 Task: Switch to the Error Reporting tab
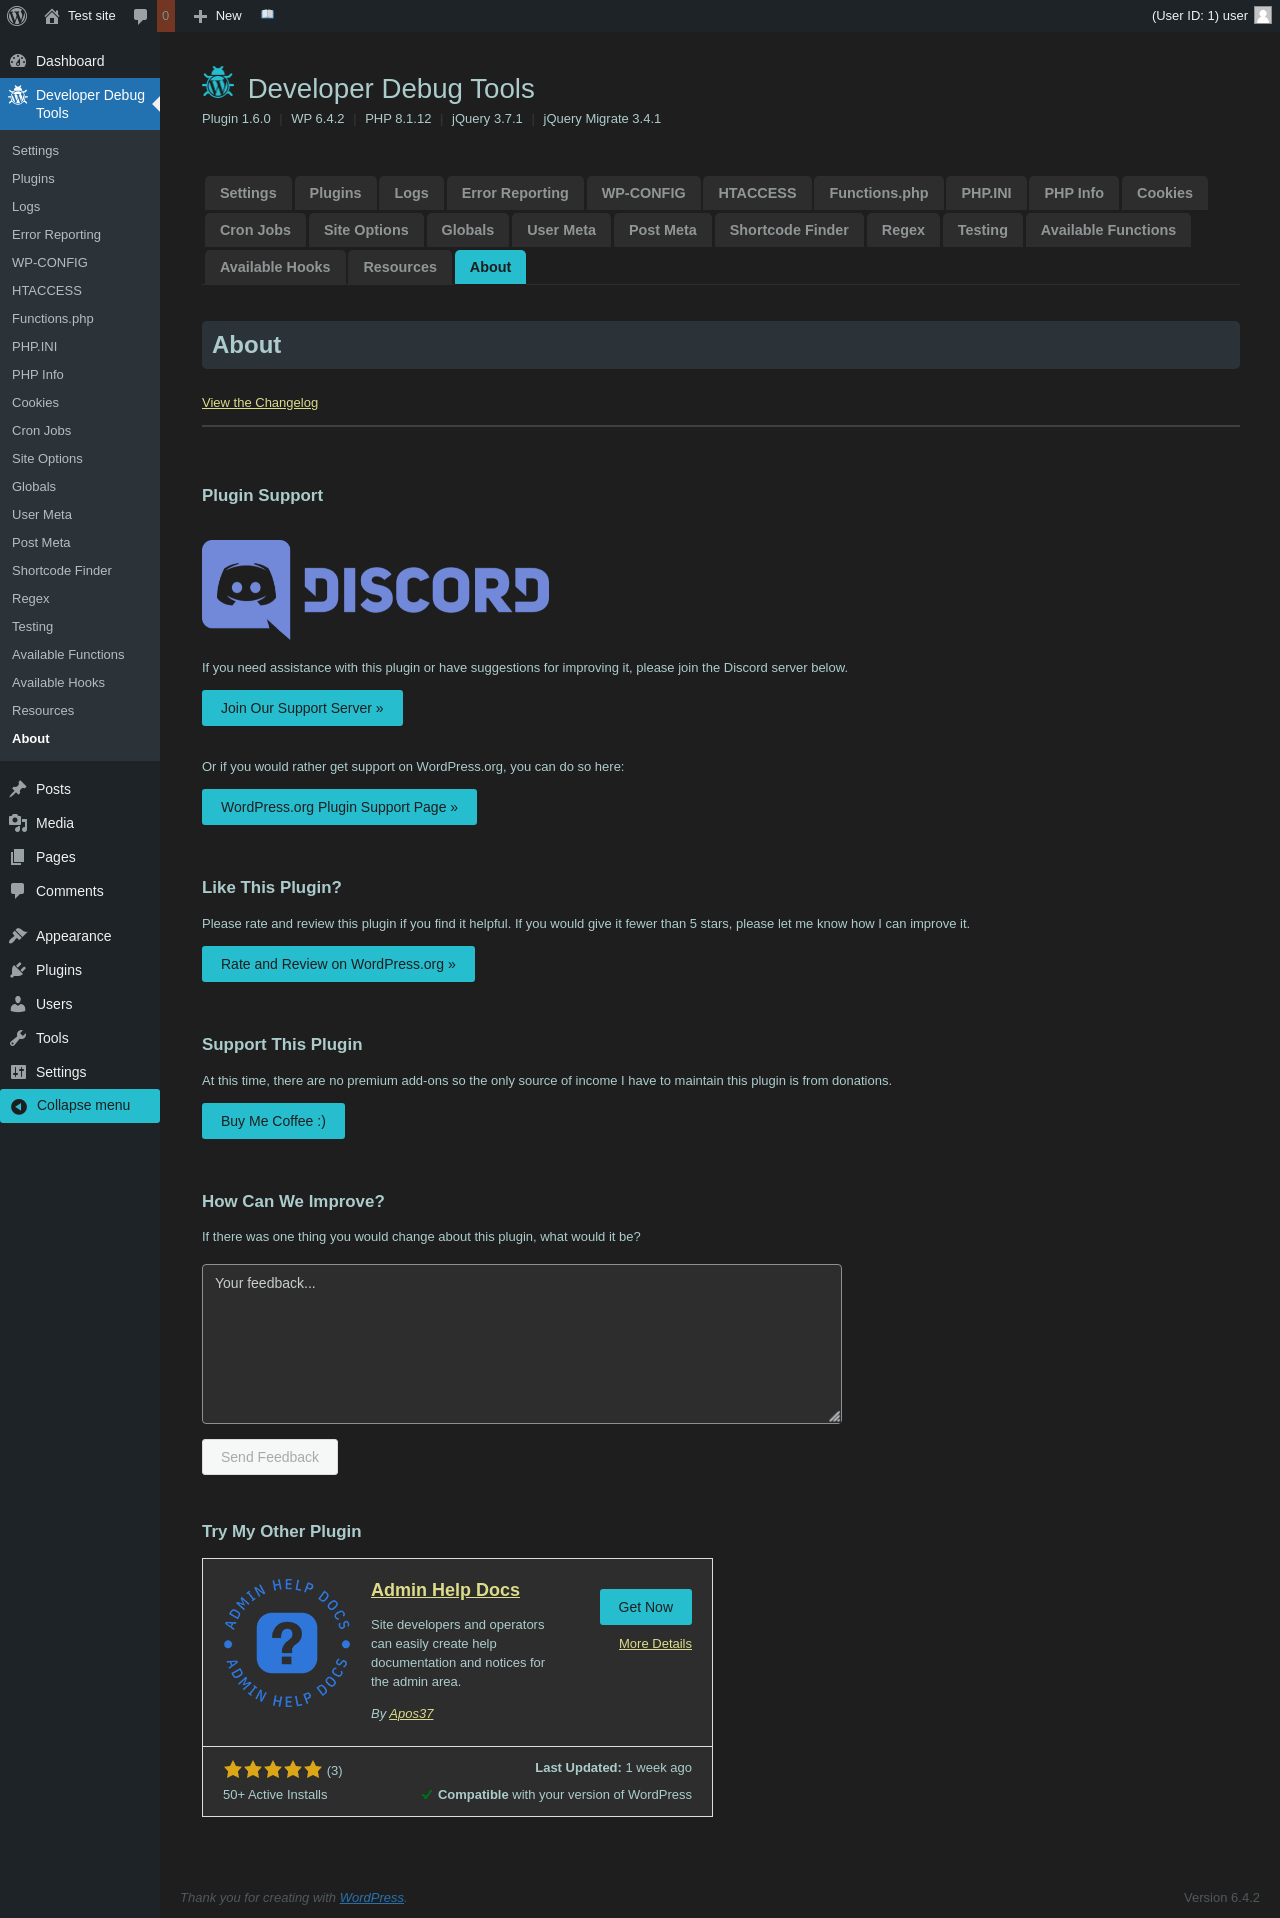[515, 193]
